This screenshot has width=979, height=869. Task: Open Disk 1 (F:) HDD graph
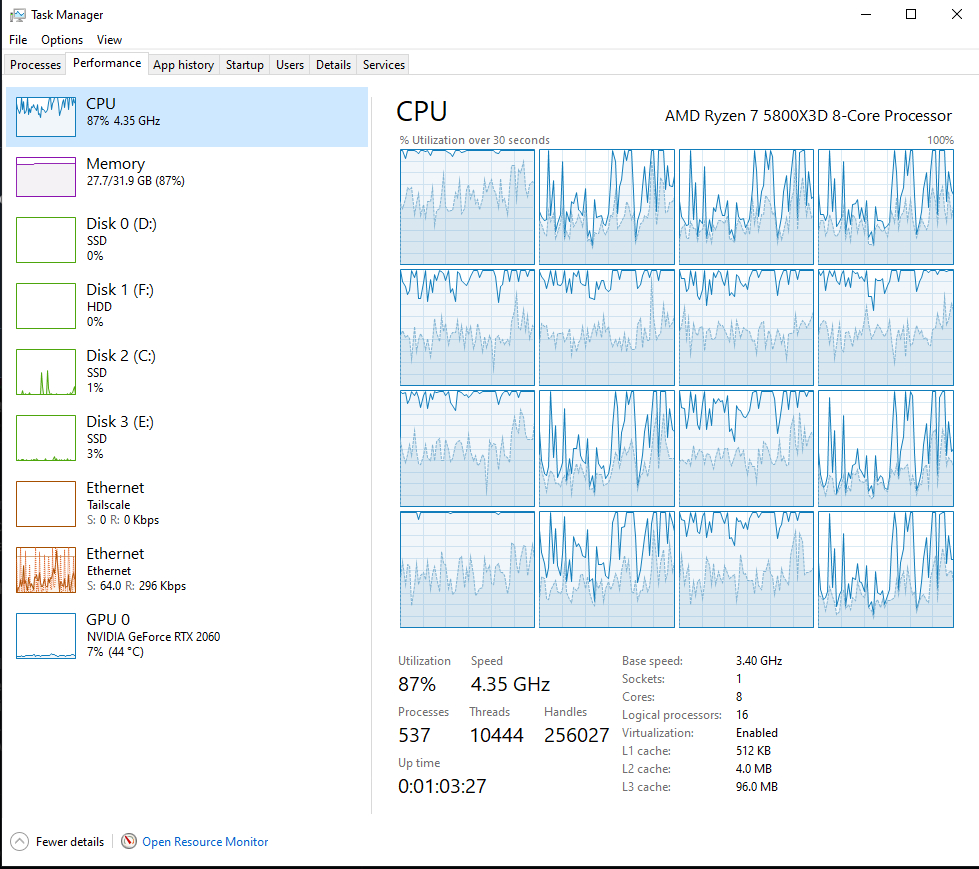click(46, 306)
